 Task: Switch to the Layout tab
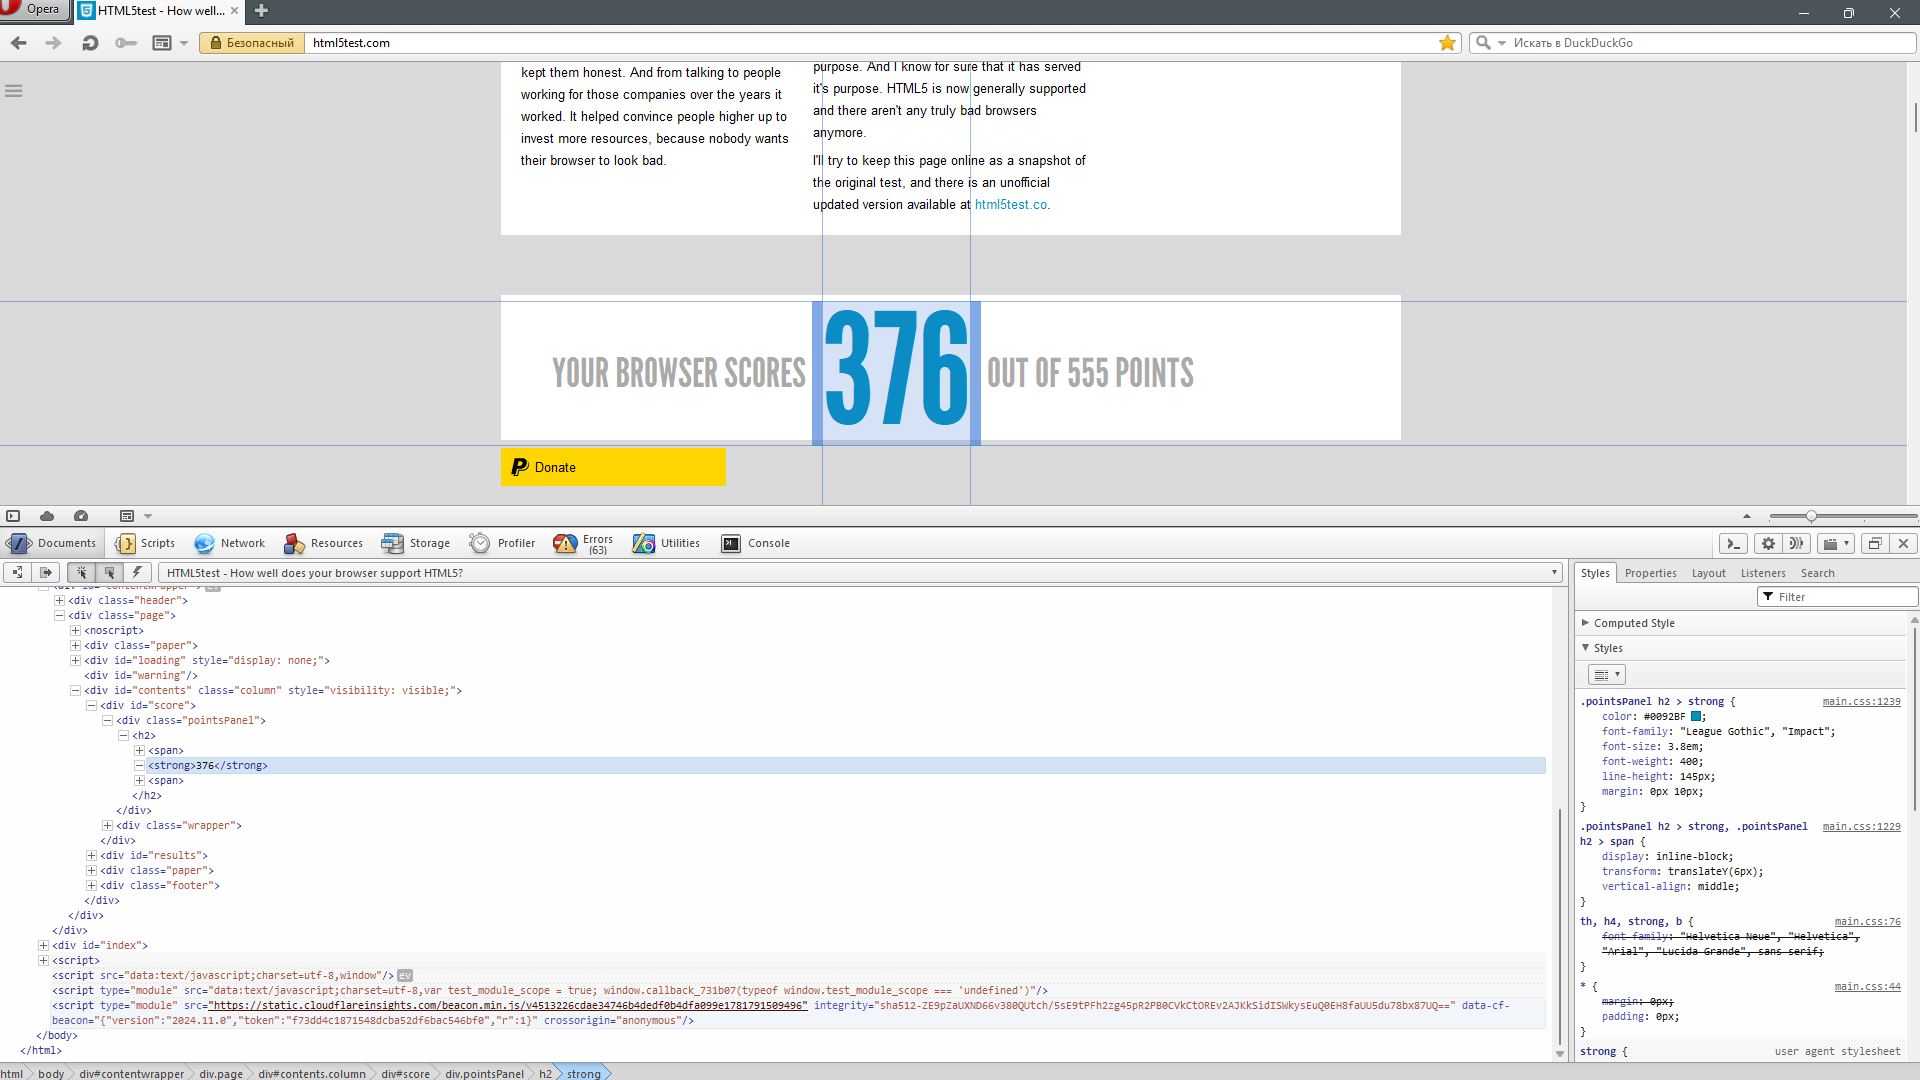(1708, 573)
